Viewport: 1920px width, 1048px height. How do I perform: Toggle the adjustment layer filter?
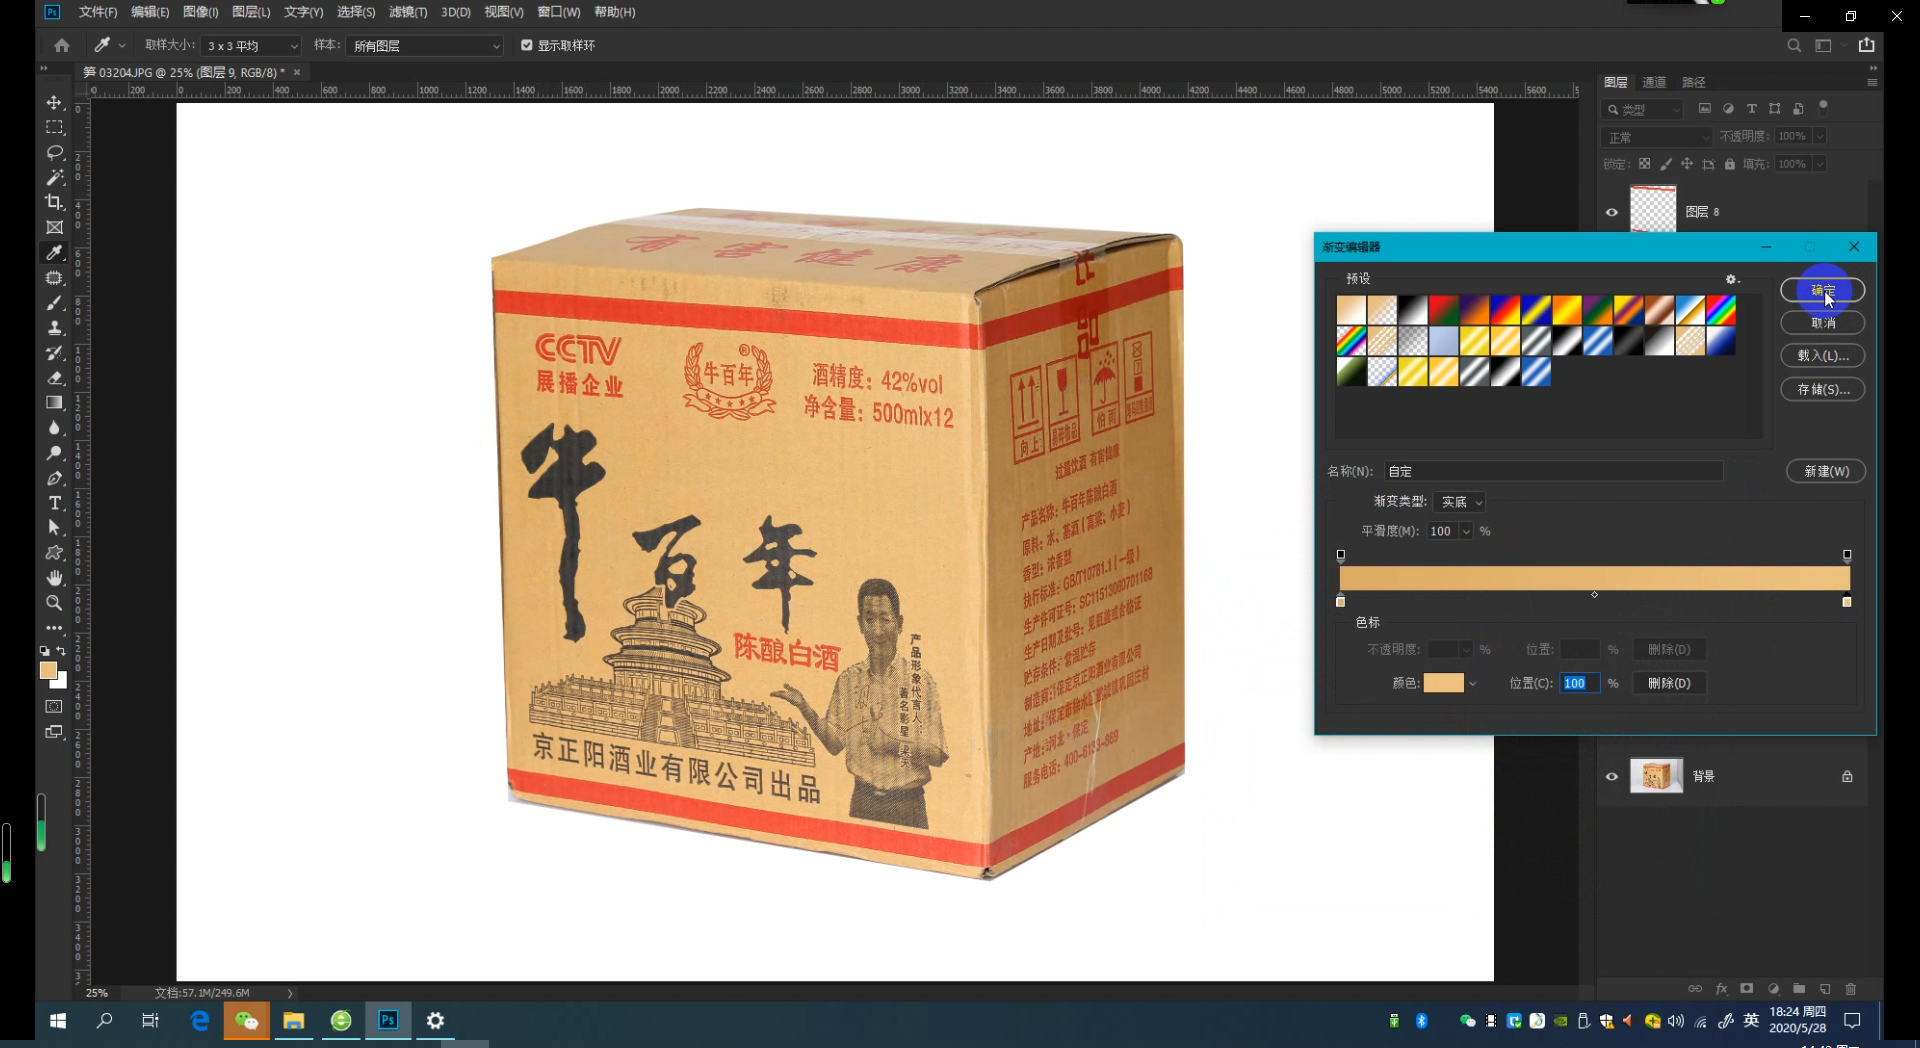click(1728, 108)
